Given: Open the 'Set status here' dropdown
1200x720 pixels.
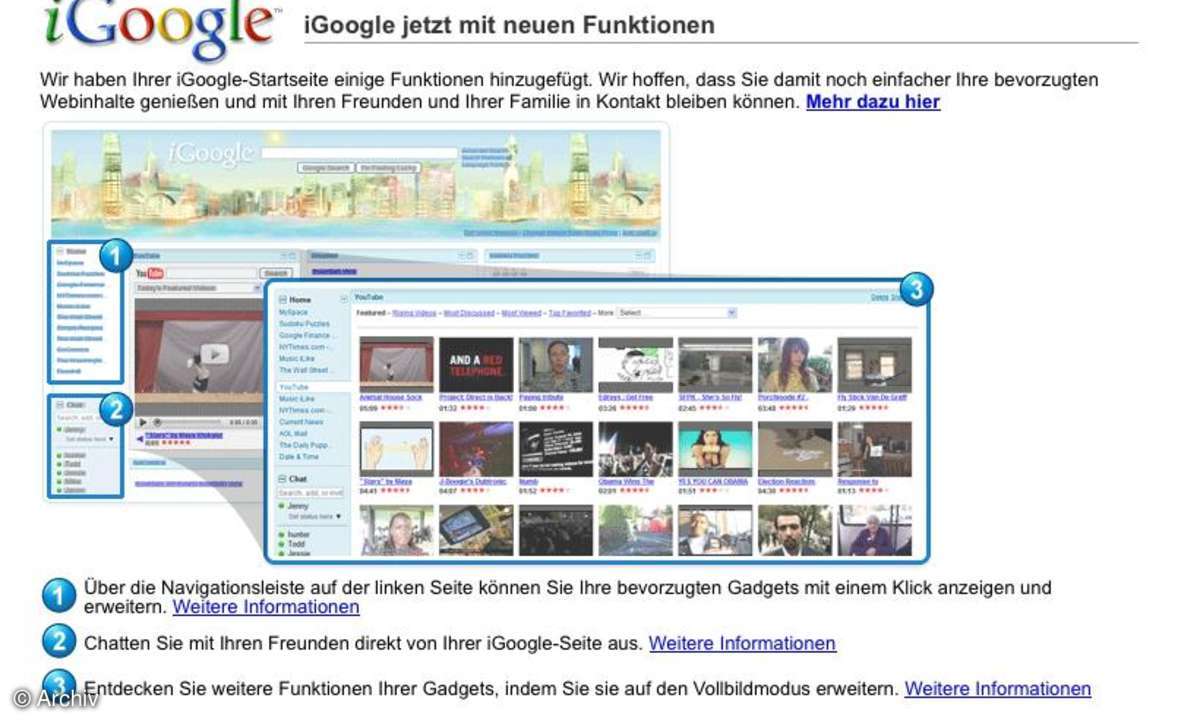Looking at the screenshot, I should (x=315, y=516).
